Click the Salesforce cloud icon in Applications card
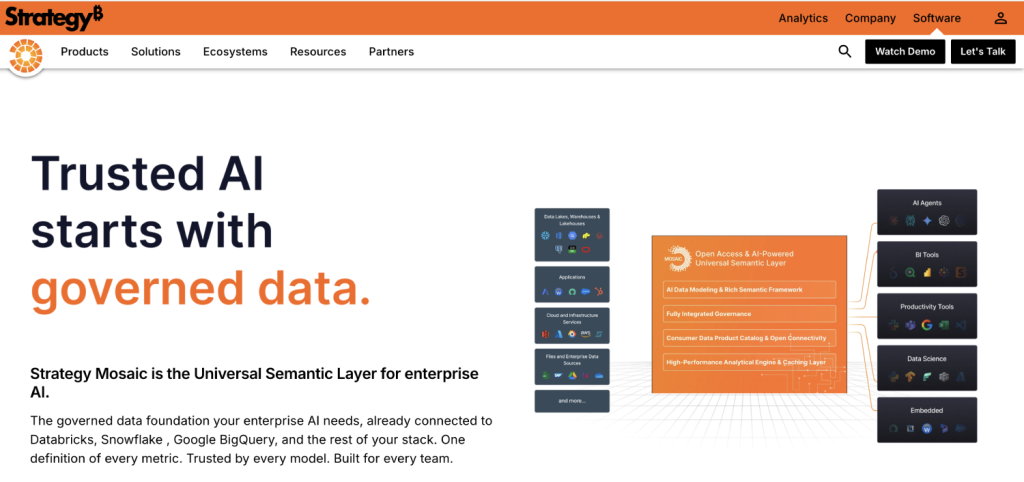The image size is (1024, 482). coord(585,291)
